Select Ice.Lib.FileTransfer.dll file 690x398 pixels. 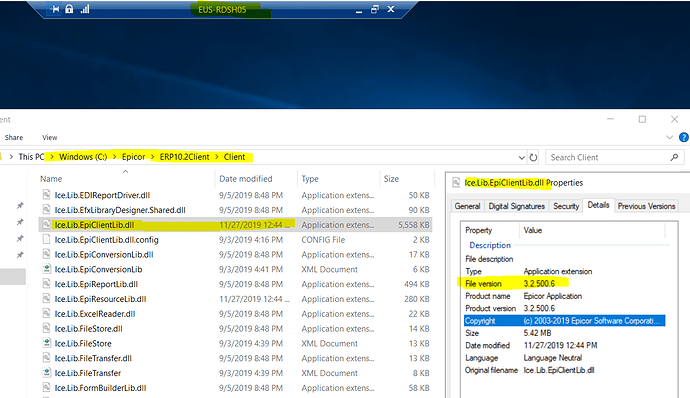(x=93, y=358)
